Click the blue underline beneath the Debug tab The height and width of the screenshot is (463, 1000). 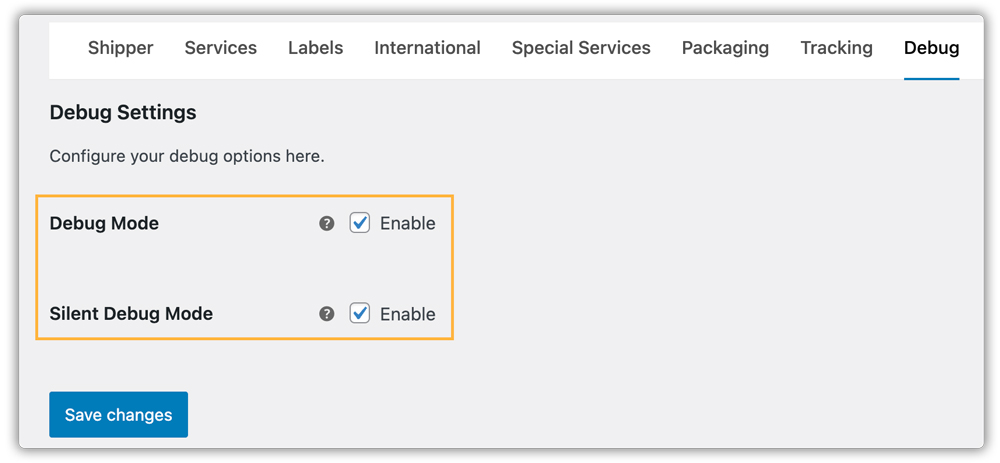point(931,78)
